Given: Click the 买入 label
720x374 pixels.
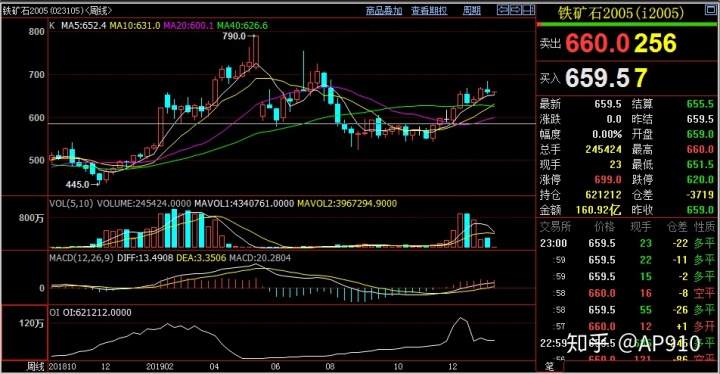Looking at the screenshot, I should (550, 79).
